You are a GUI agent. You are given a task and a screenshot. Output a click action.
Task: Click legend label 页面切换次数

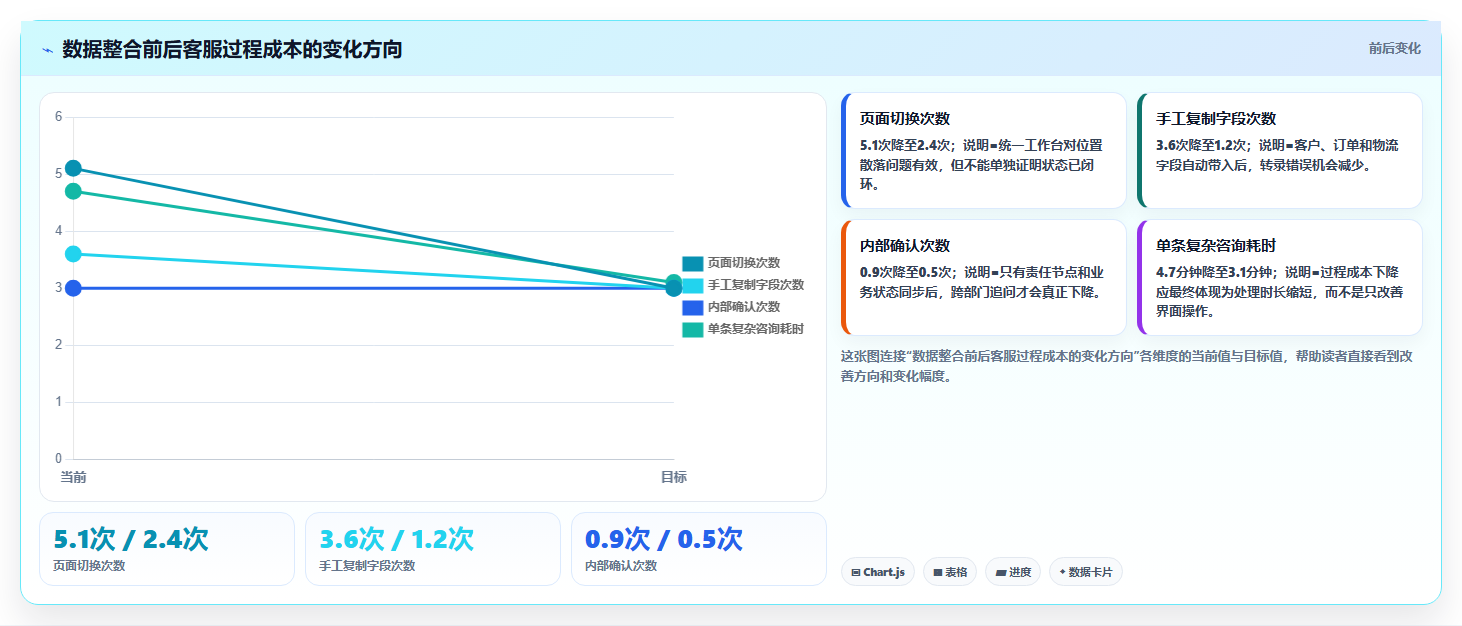(x=744, y=263)
